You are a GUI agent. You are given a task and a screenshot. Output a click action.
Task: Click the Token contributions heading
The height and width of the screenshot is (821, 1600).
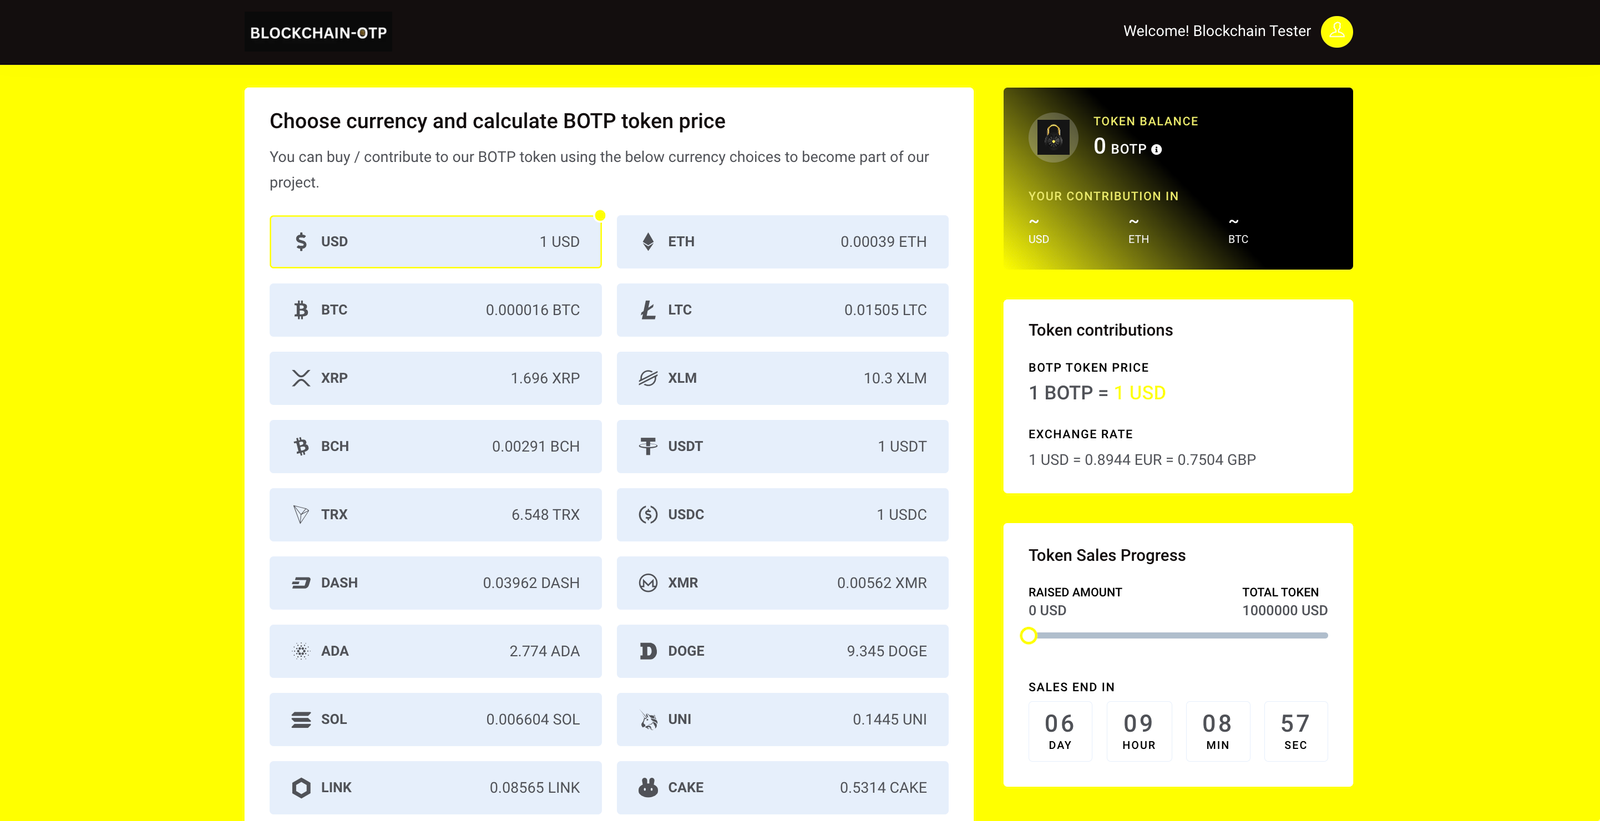(x=1101, y=330)
